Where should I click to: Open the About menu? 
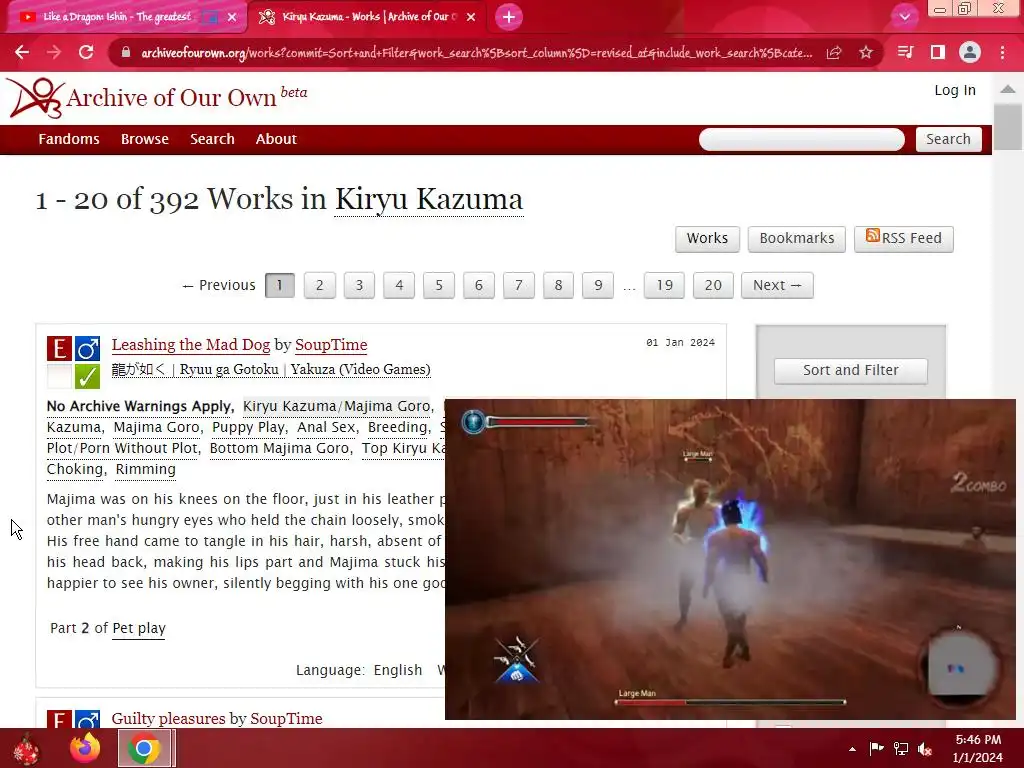(x=276, y=139)
